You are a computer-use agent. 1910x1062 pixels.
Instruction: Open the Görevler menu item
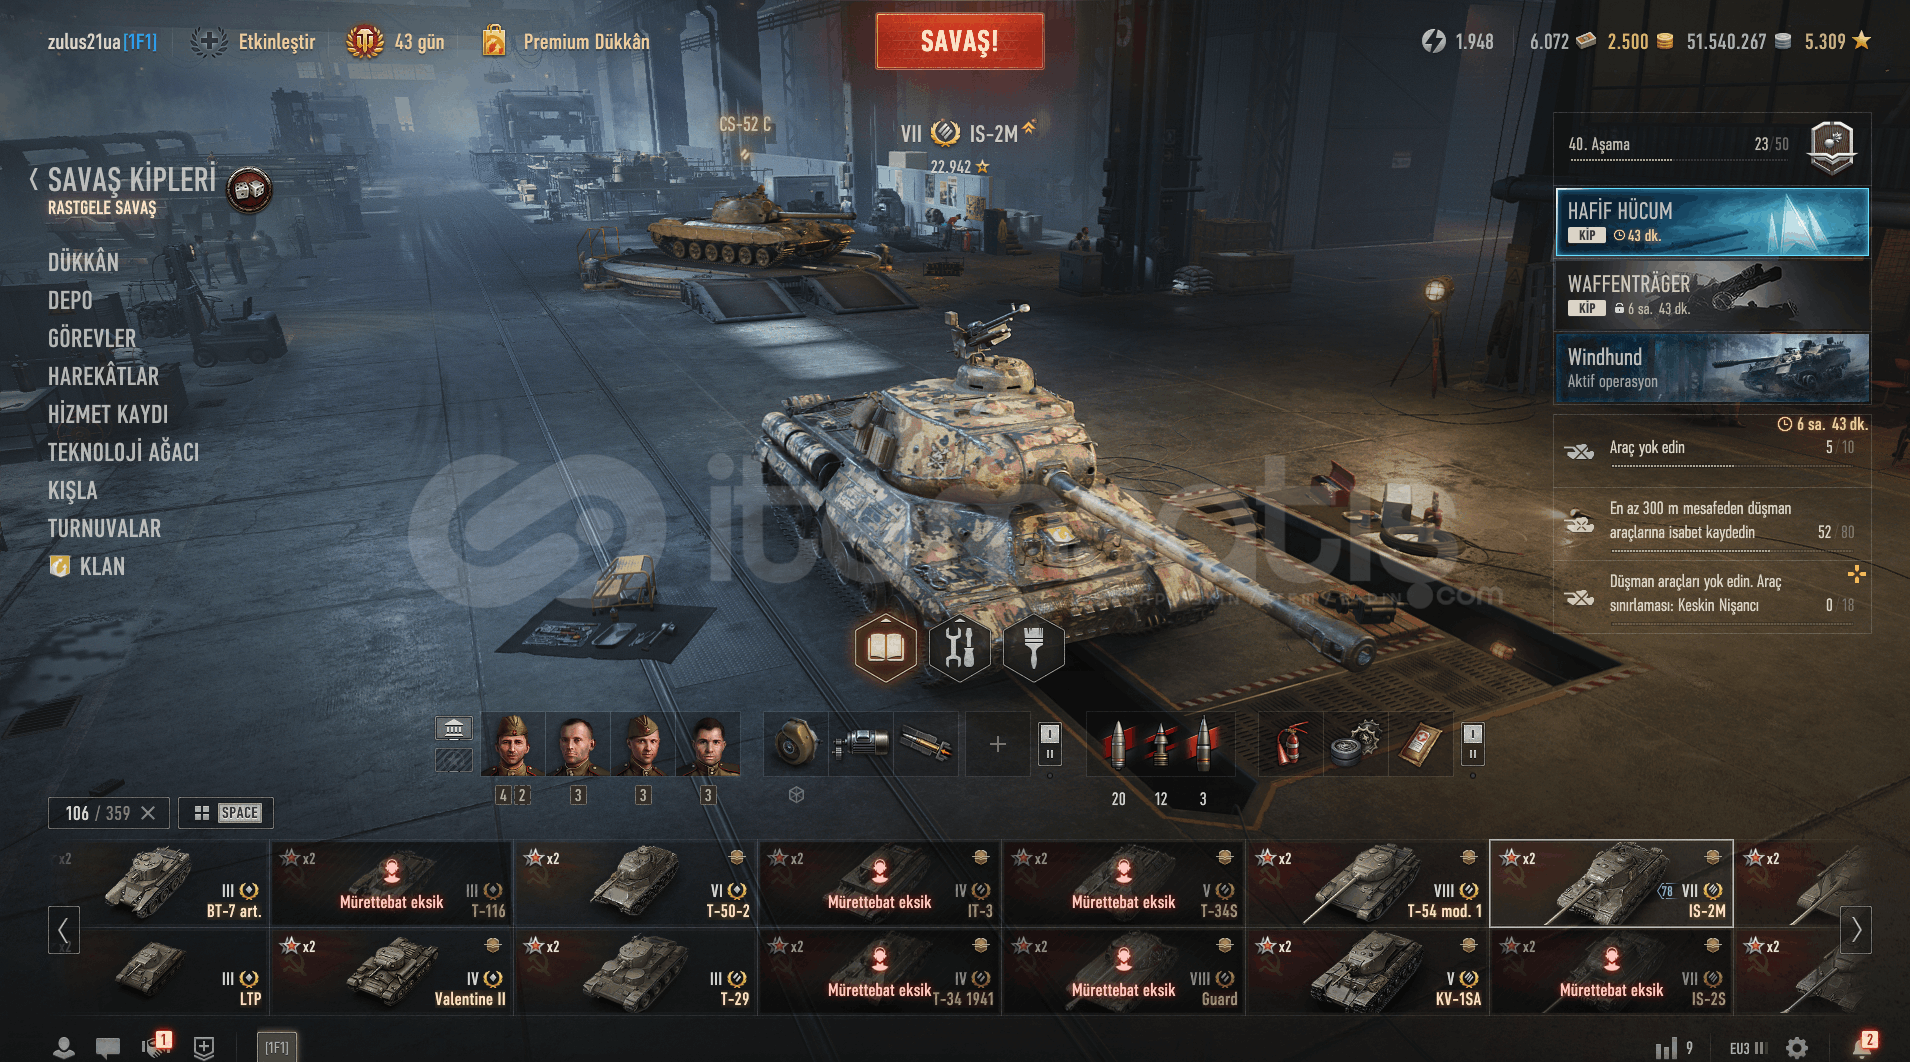pos(92,338)
